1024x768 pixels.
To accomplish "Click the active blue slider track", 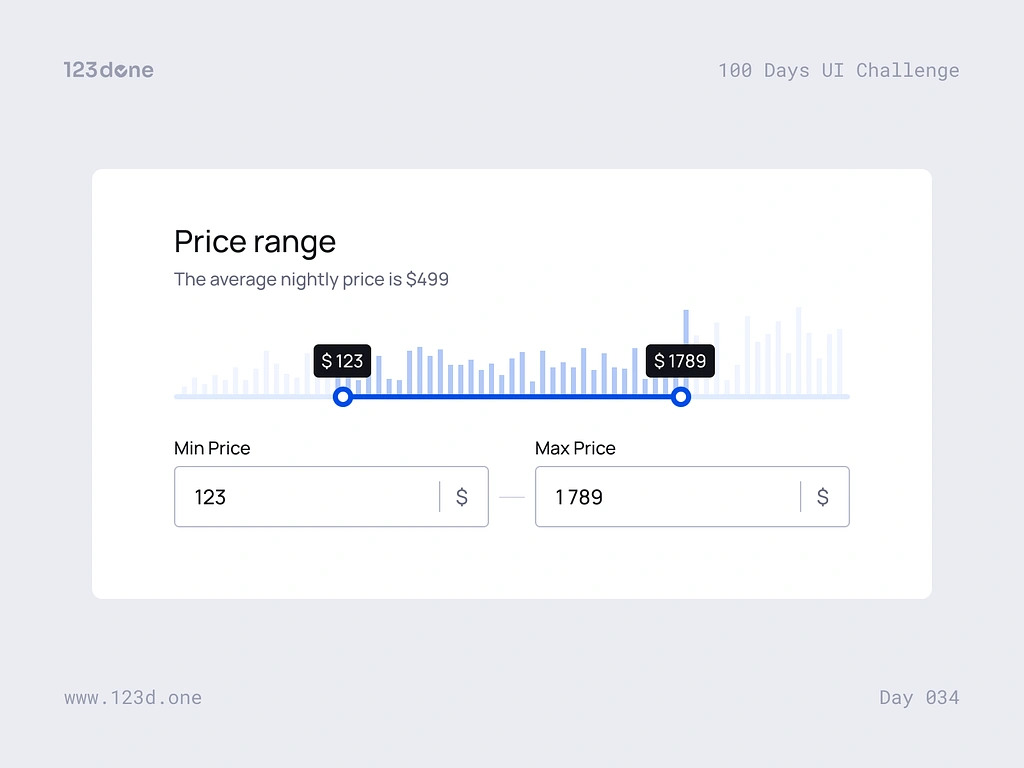I will [x=512, y=397].
